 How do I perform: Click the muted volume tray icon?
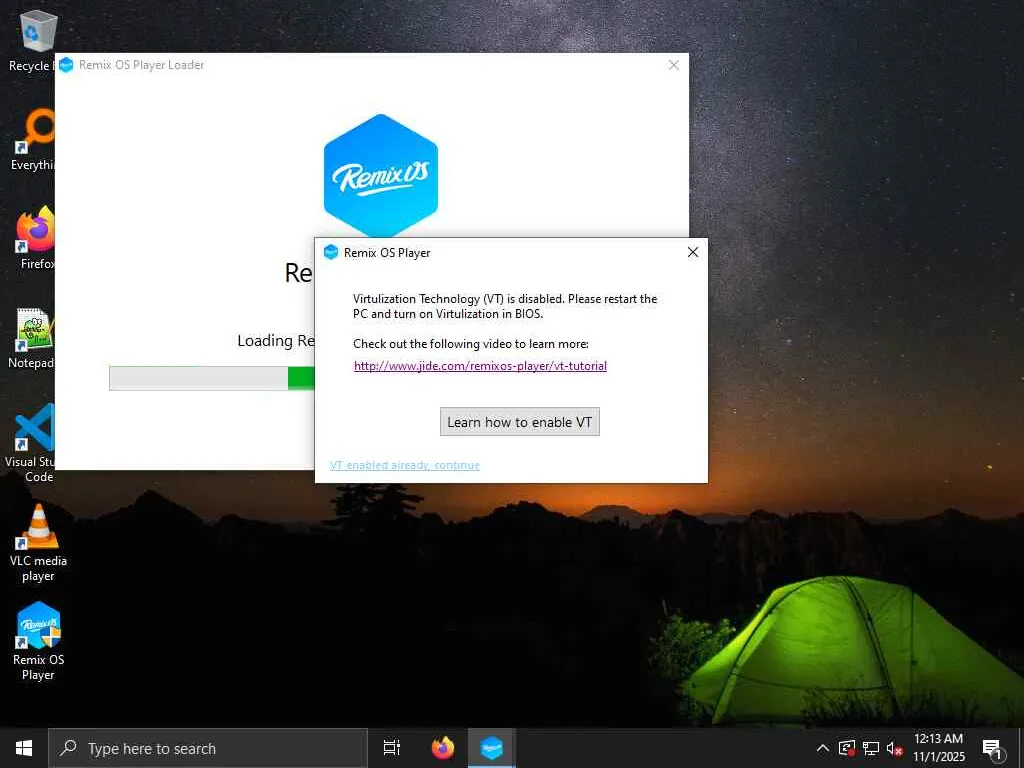[895, 748]
